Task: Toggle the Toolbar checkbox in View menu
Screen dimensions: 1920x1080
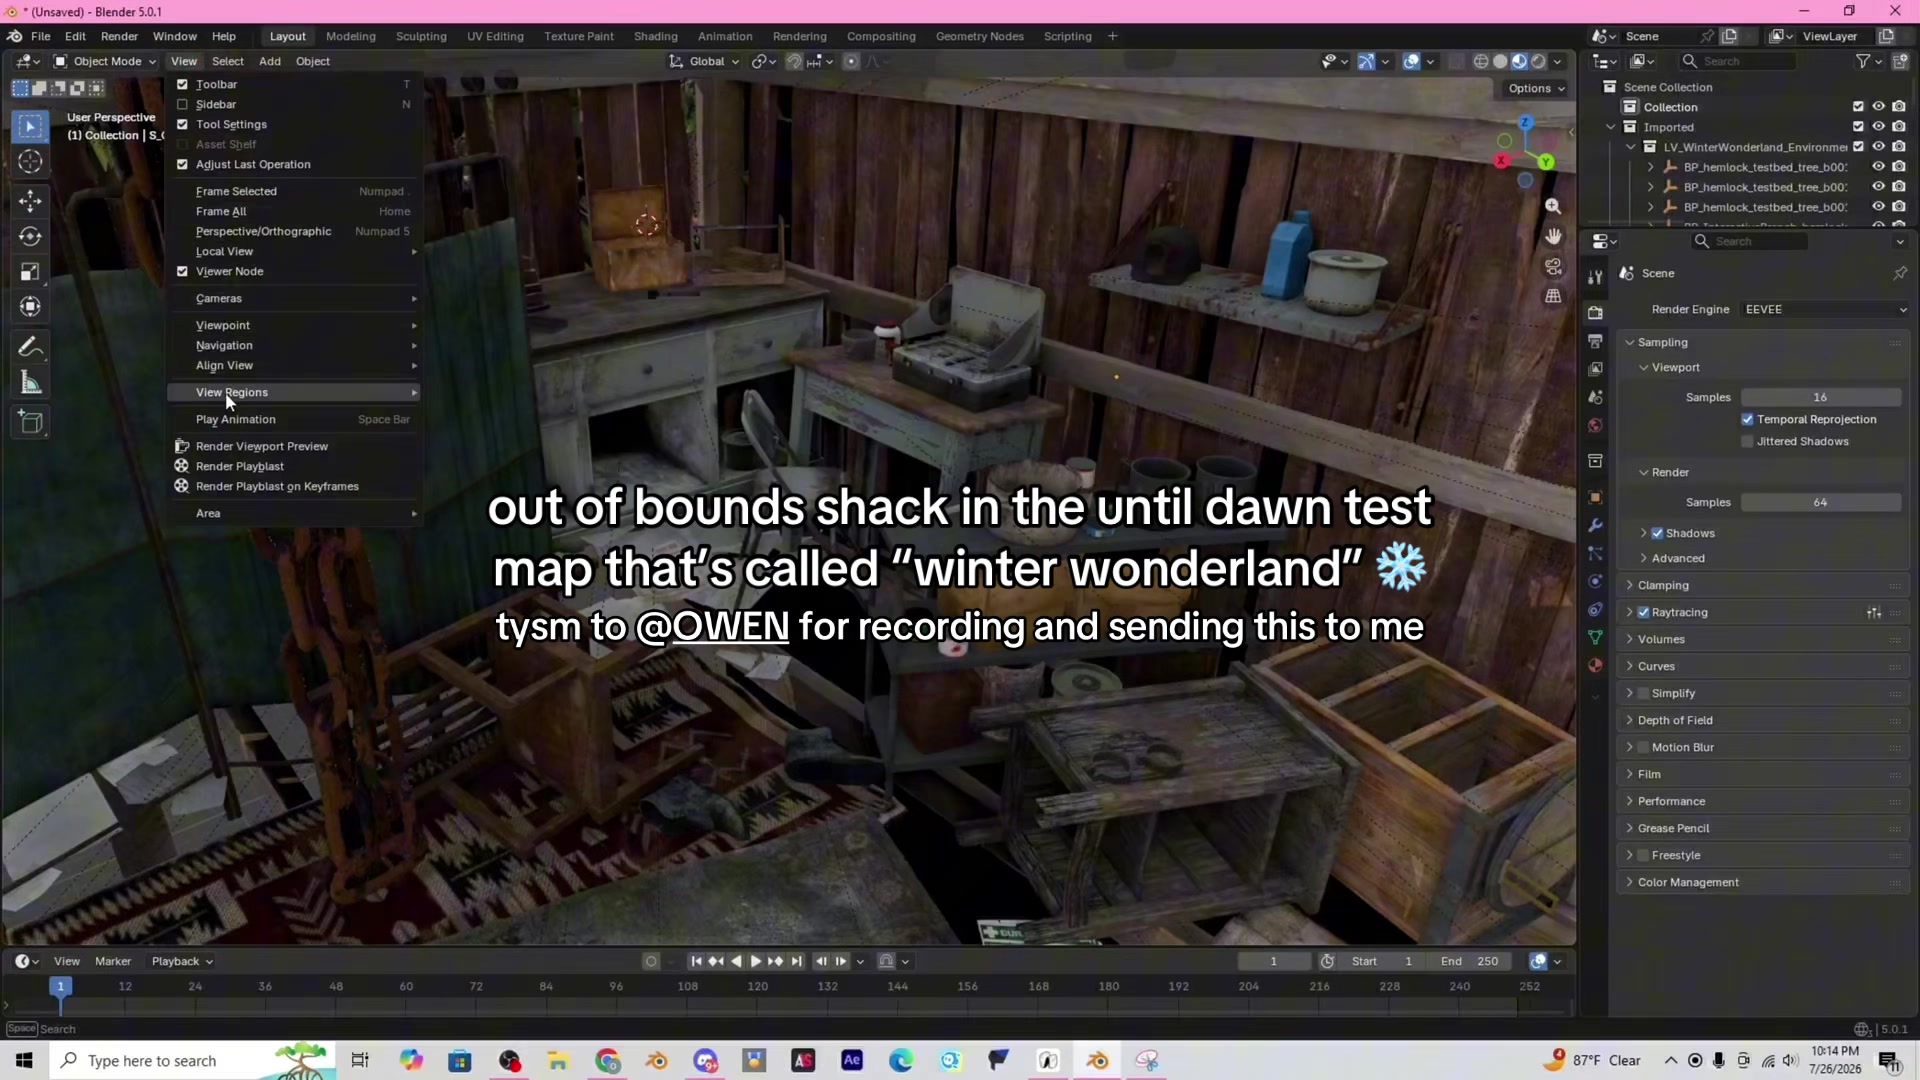Action: [182, 85]
